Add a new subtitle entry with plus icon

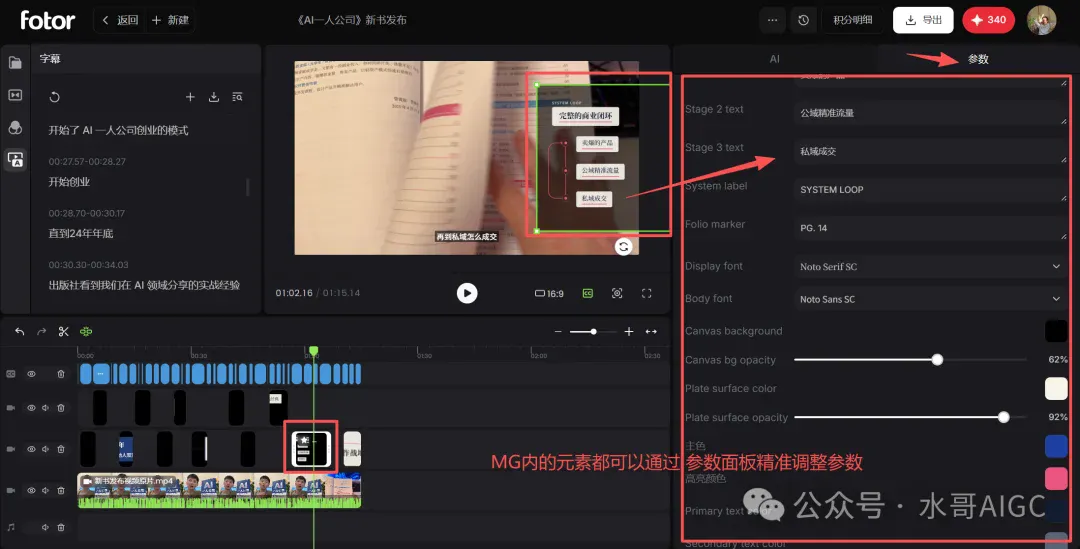(190, 97)
